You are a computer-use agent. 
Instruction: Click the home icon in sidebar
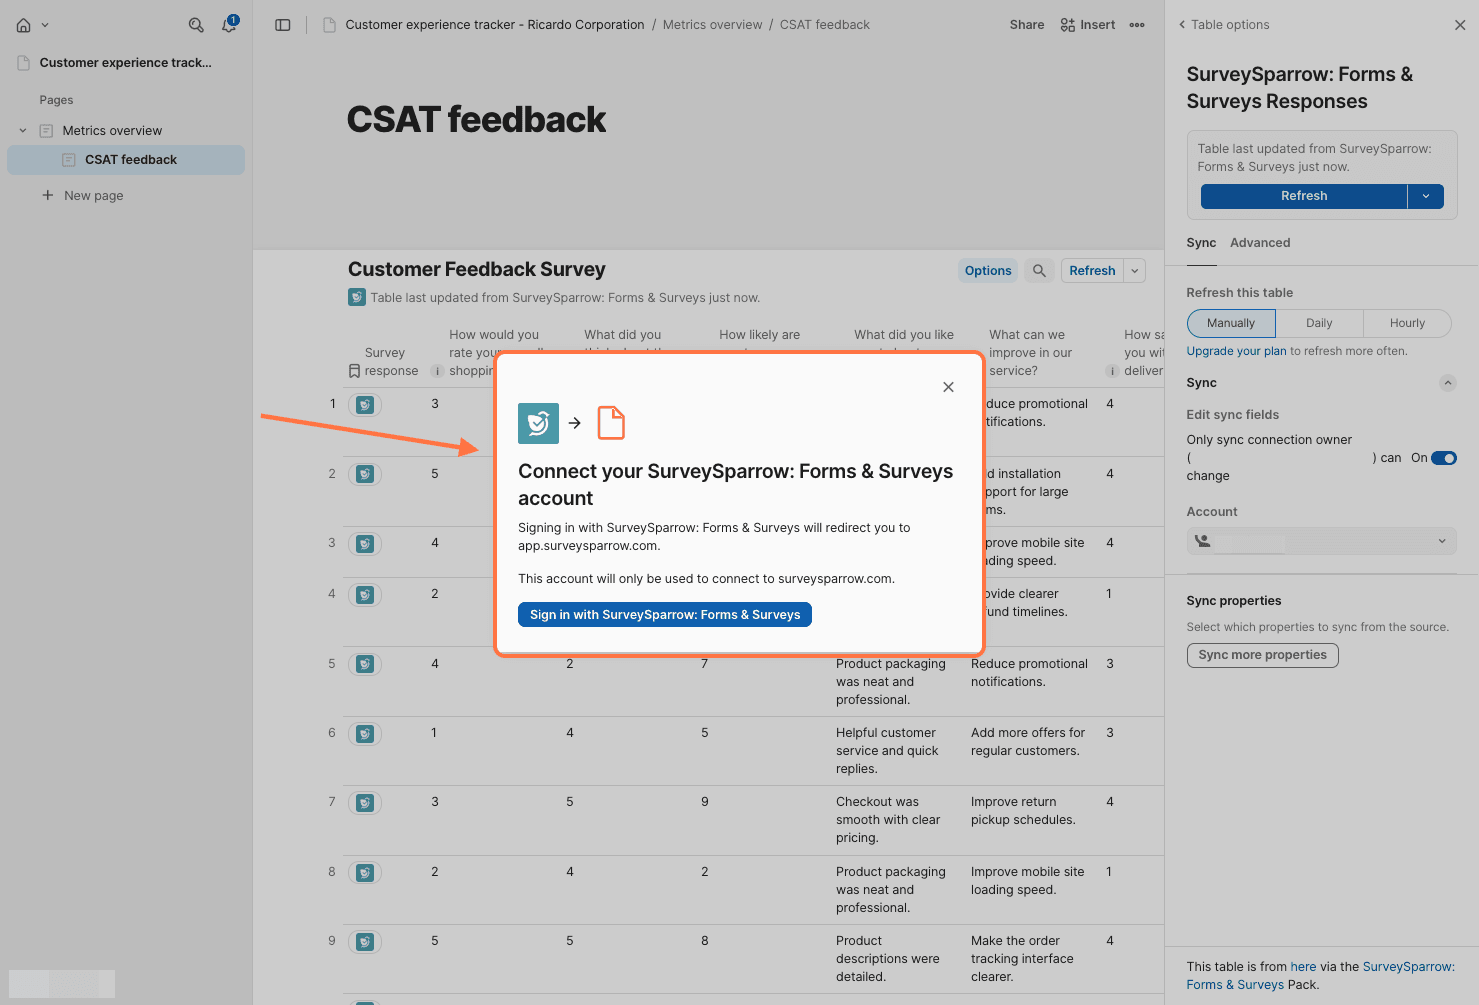pos(24,25)
